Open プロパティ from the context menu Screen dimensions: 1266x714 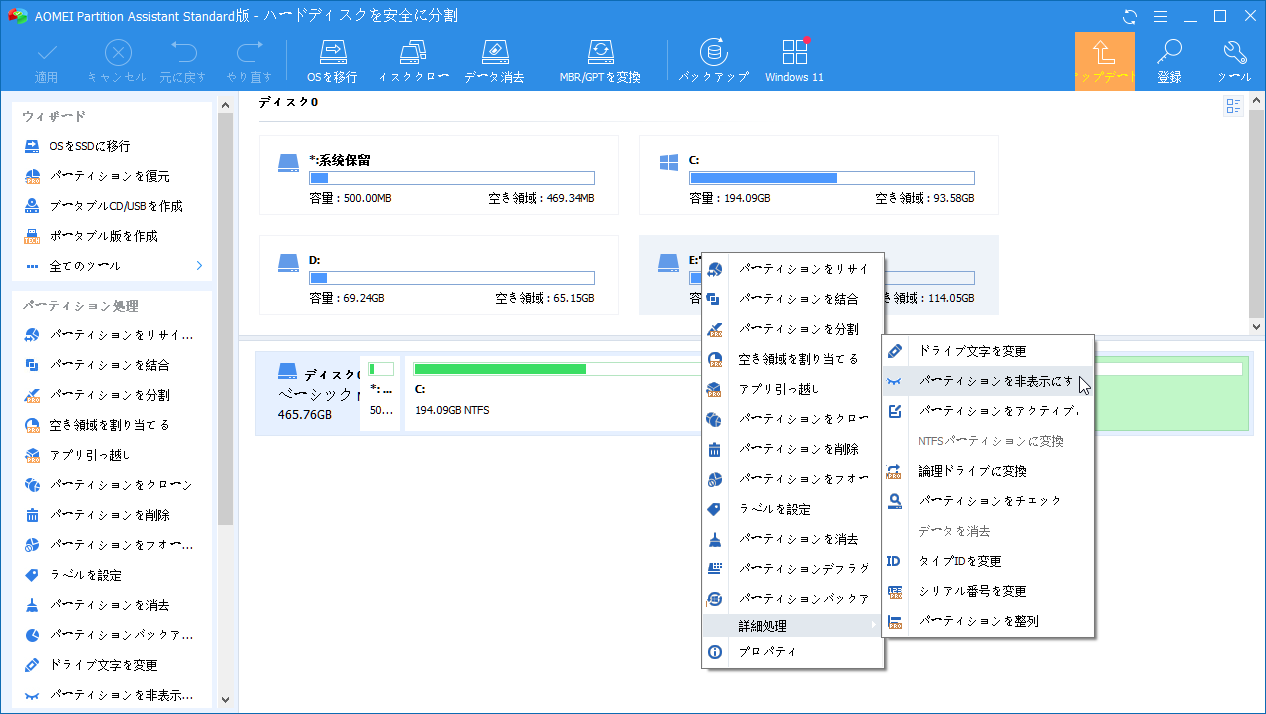tap(793, 652)
